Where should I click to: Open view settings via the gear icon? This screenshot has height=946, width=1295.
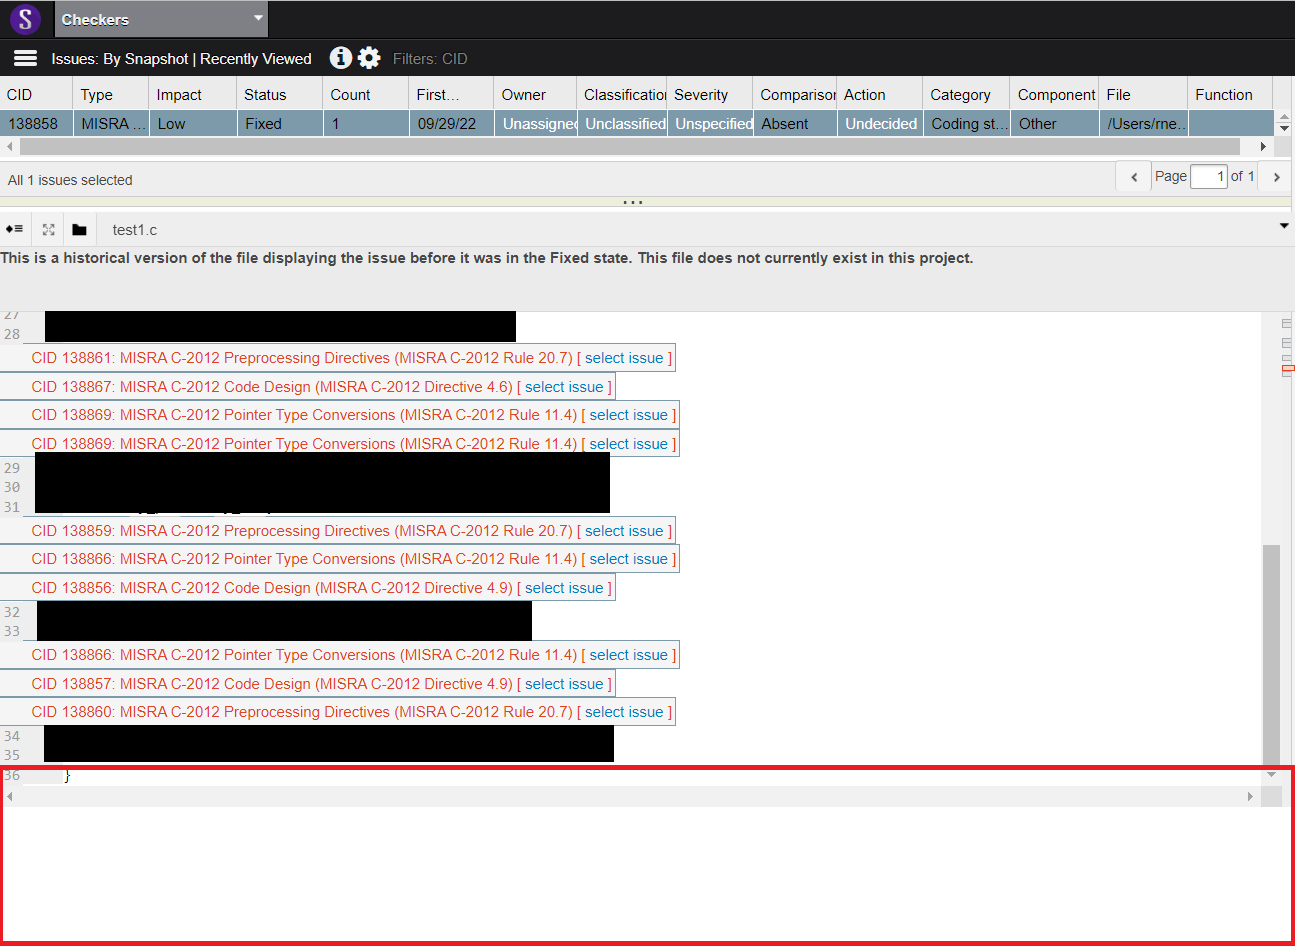point(369,58)
